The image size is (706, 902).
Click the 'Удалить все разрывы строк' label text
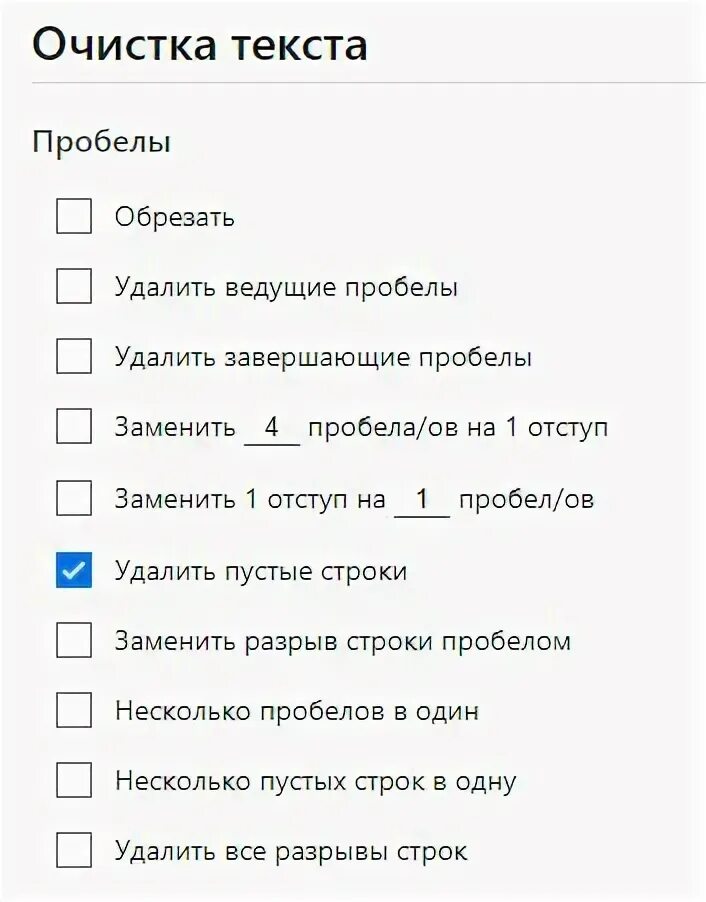291,851
